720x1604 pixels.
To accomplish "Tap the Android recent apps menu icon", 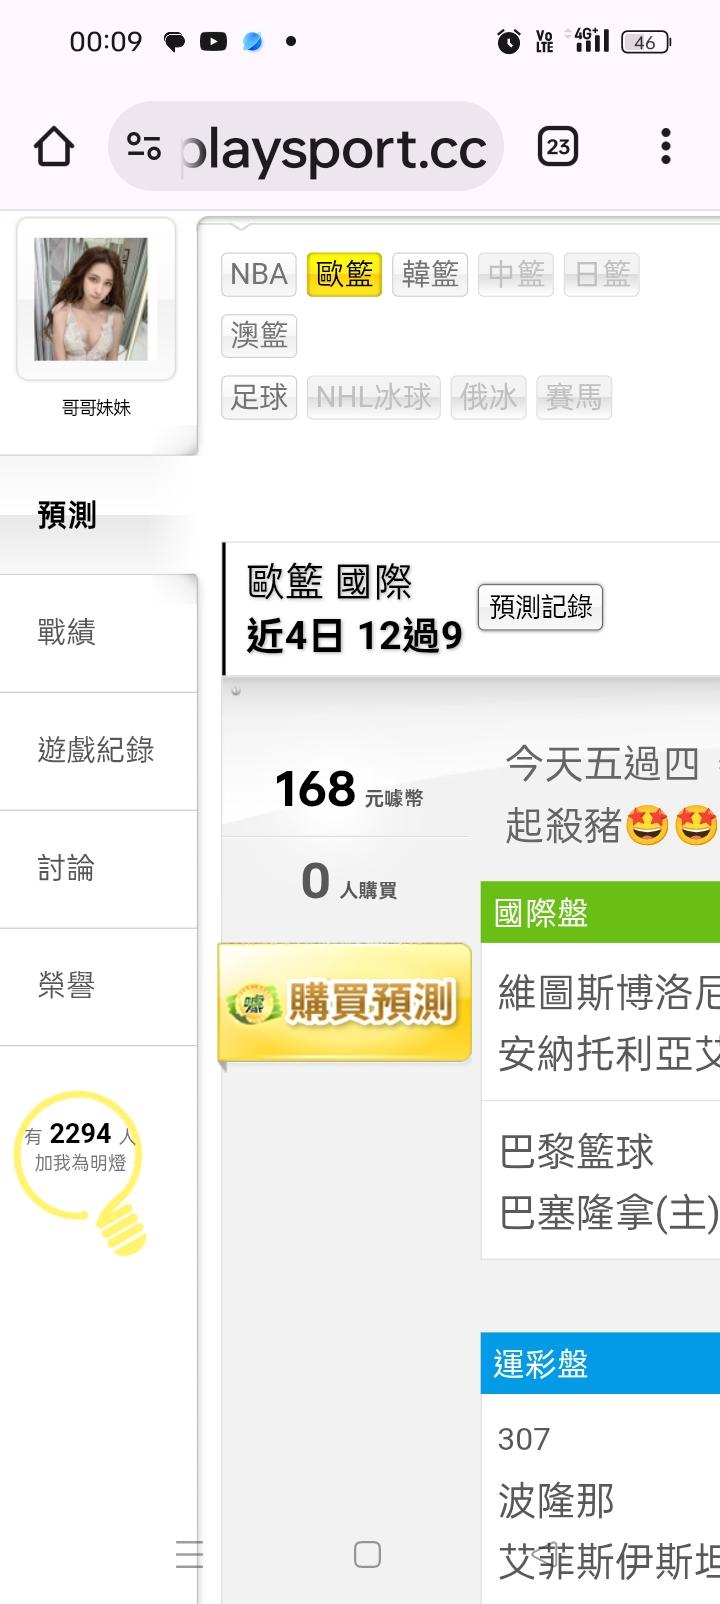I will 189,1554.
